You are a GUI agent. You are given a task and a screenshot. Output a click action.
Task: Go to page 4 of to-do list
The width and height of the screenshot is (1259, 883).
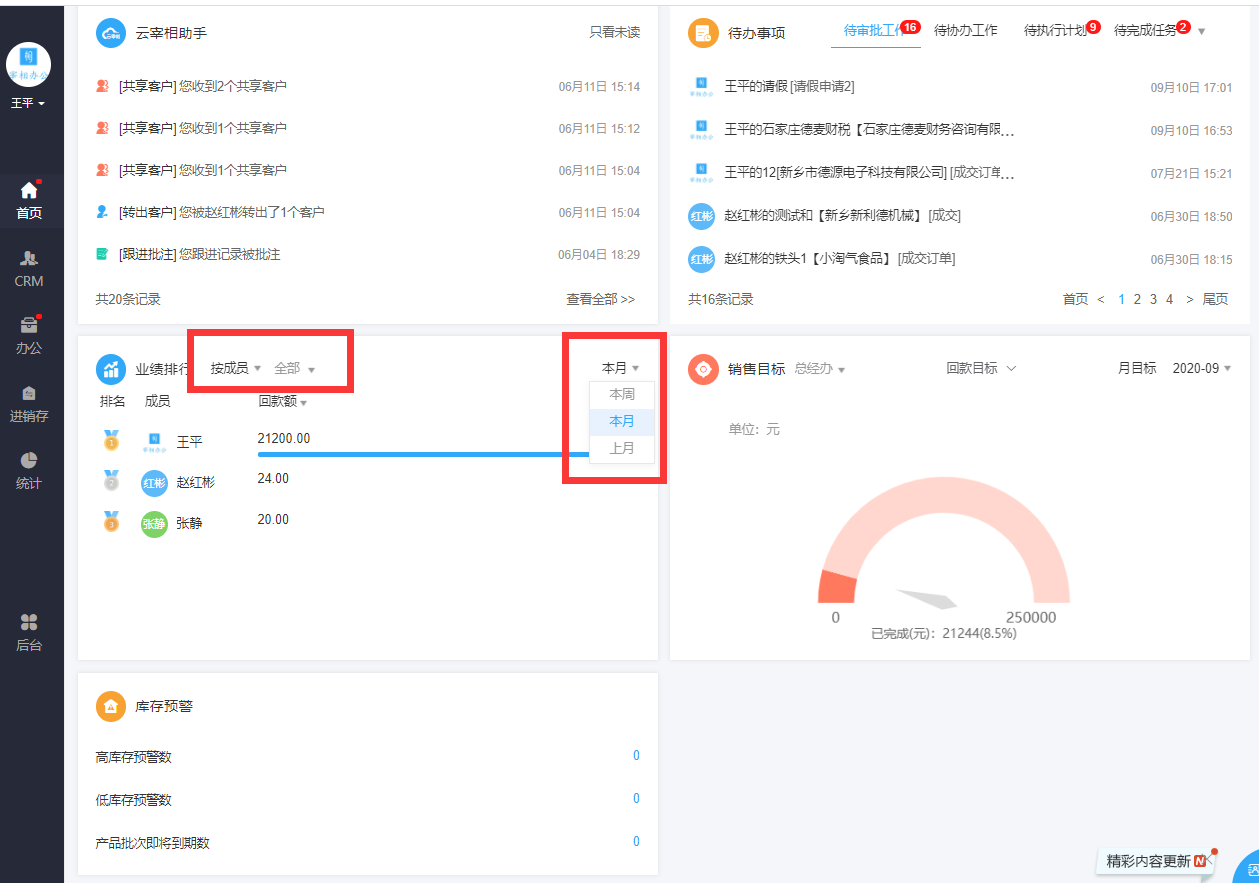1169,298
